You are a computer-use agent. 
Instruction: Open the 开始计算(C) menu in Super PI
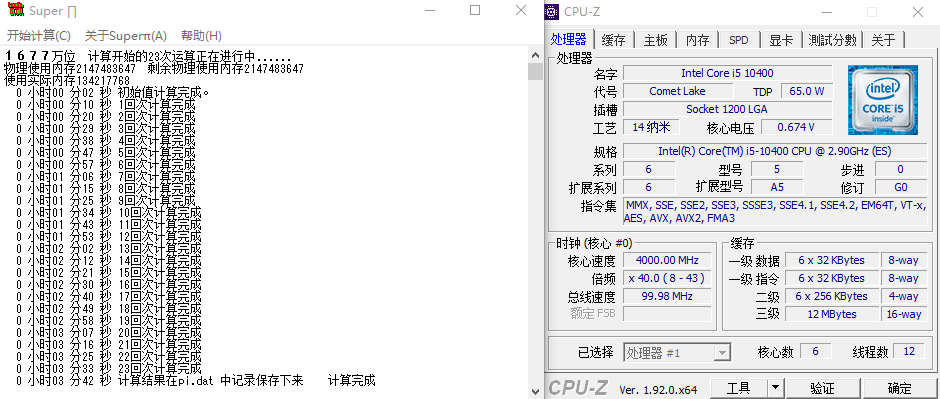(x=38, y=35)
